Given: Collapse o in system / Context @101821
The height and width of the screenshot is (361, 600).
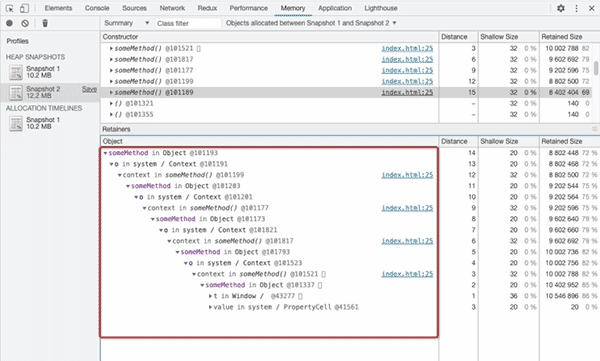Looking at the screenshot, I should (x=161, y=230).
